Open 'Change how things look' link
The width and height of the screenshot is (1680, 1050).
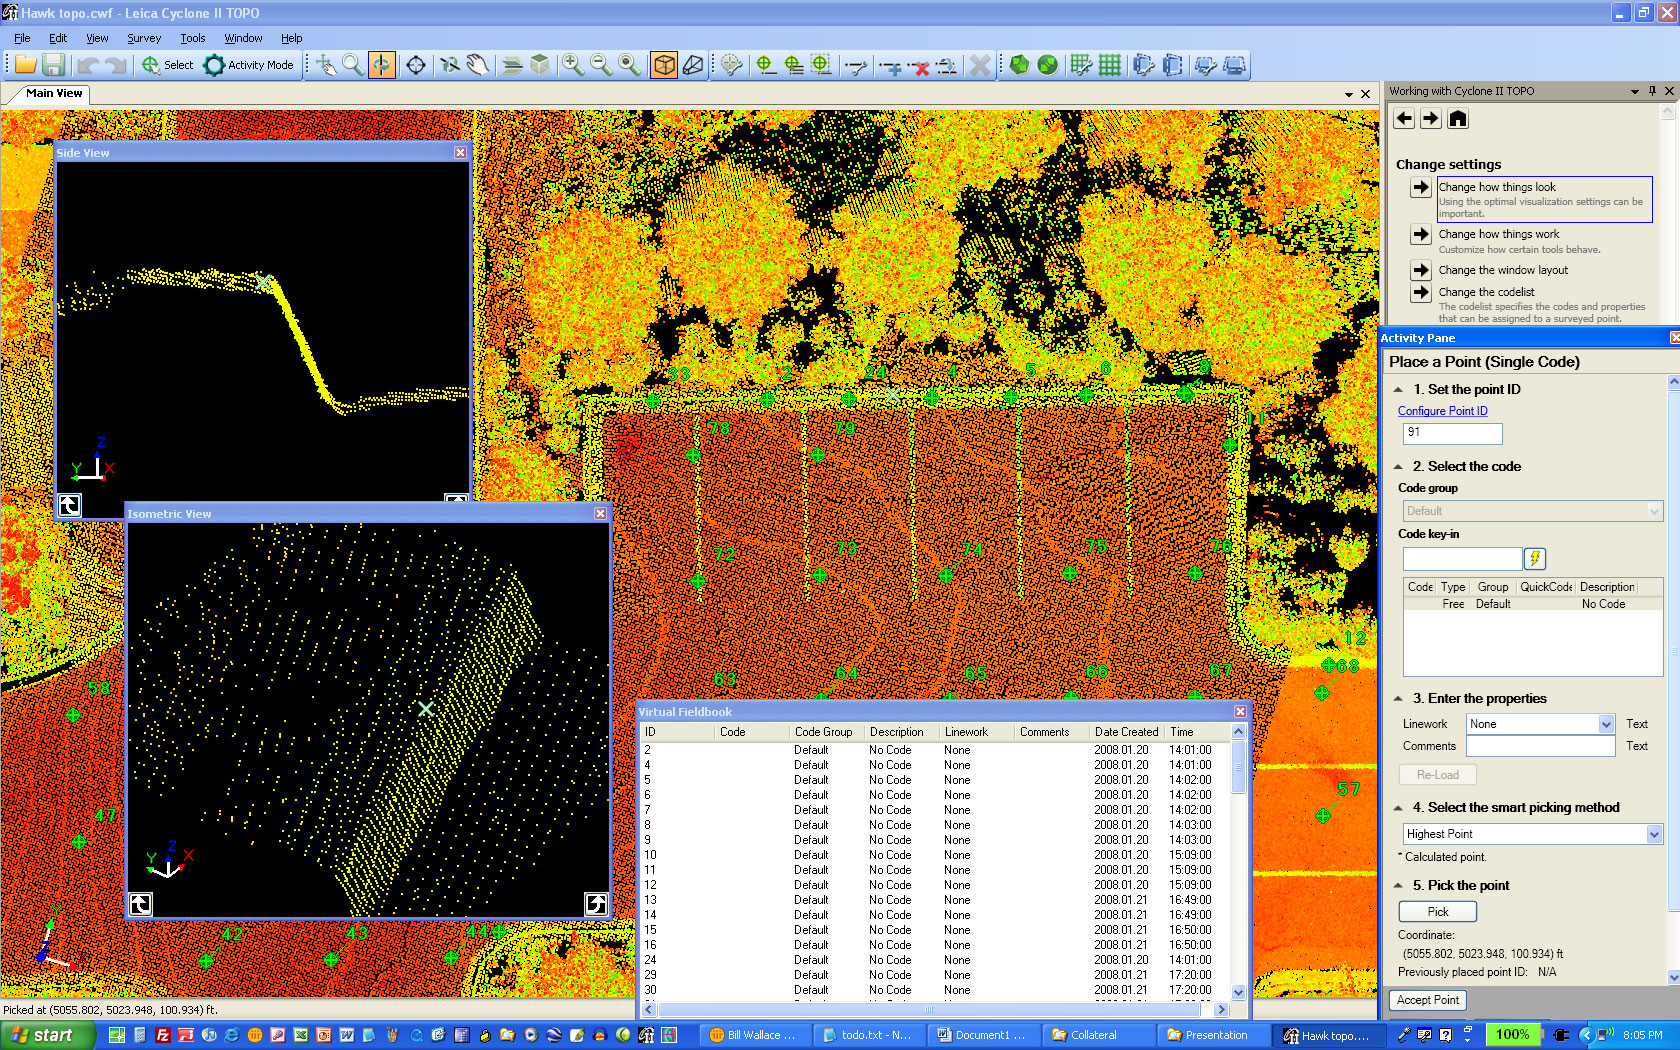click(1497, 187)
